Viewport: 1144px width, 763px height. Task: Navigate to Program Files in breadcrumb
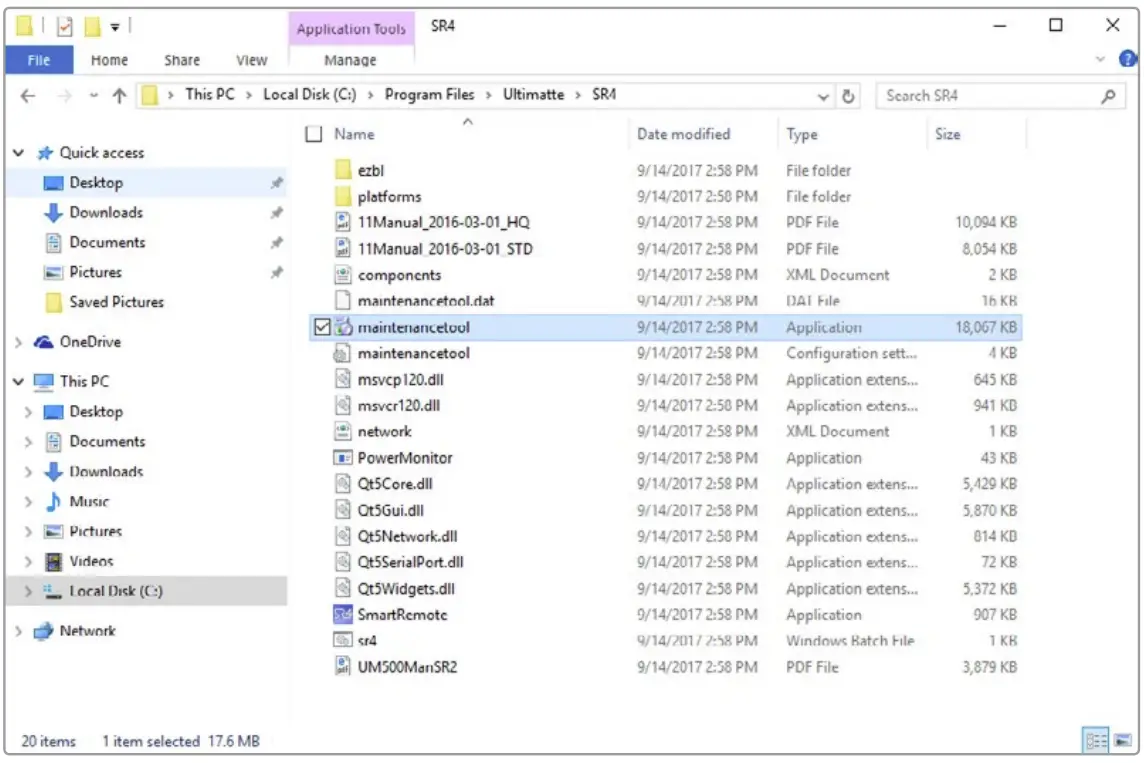pyautogui.click(x=430, y=95)
